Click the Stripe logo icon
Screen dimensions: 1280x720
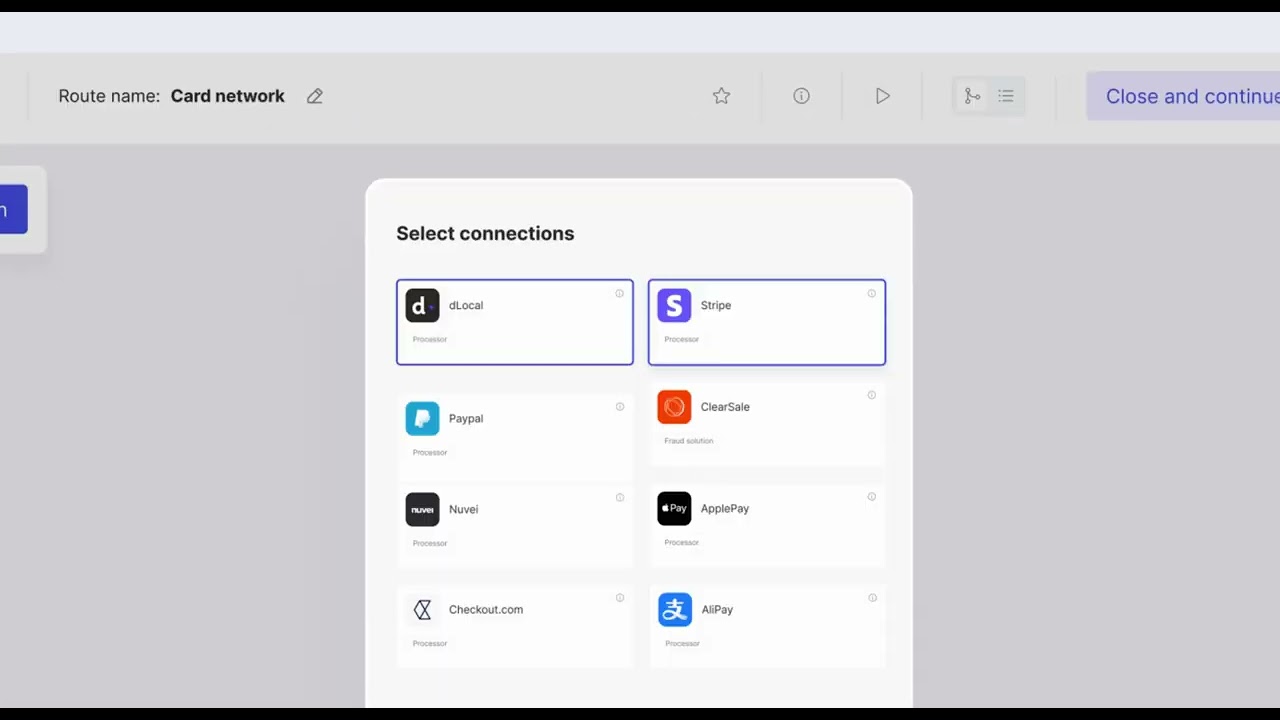674,305
